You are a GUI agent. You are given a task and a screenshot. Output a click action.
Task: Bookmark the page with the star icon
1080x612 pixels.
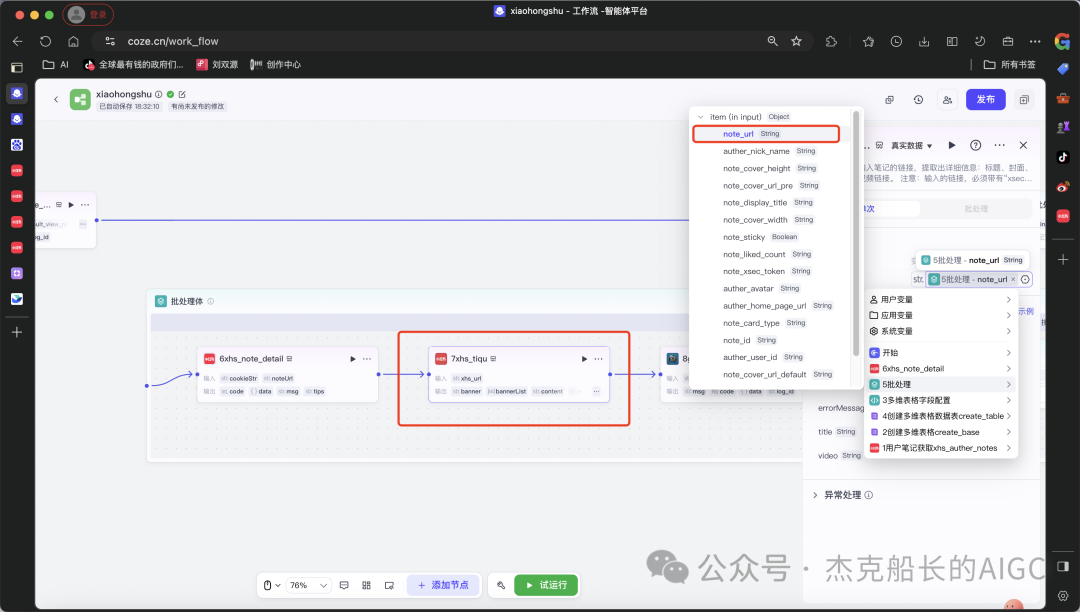point(796,41)
